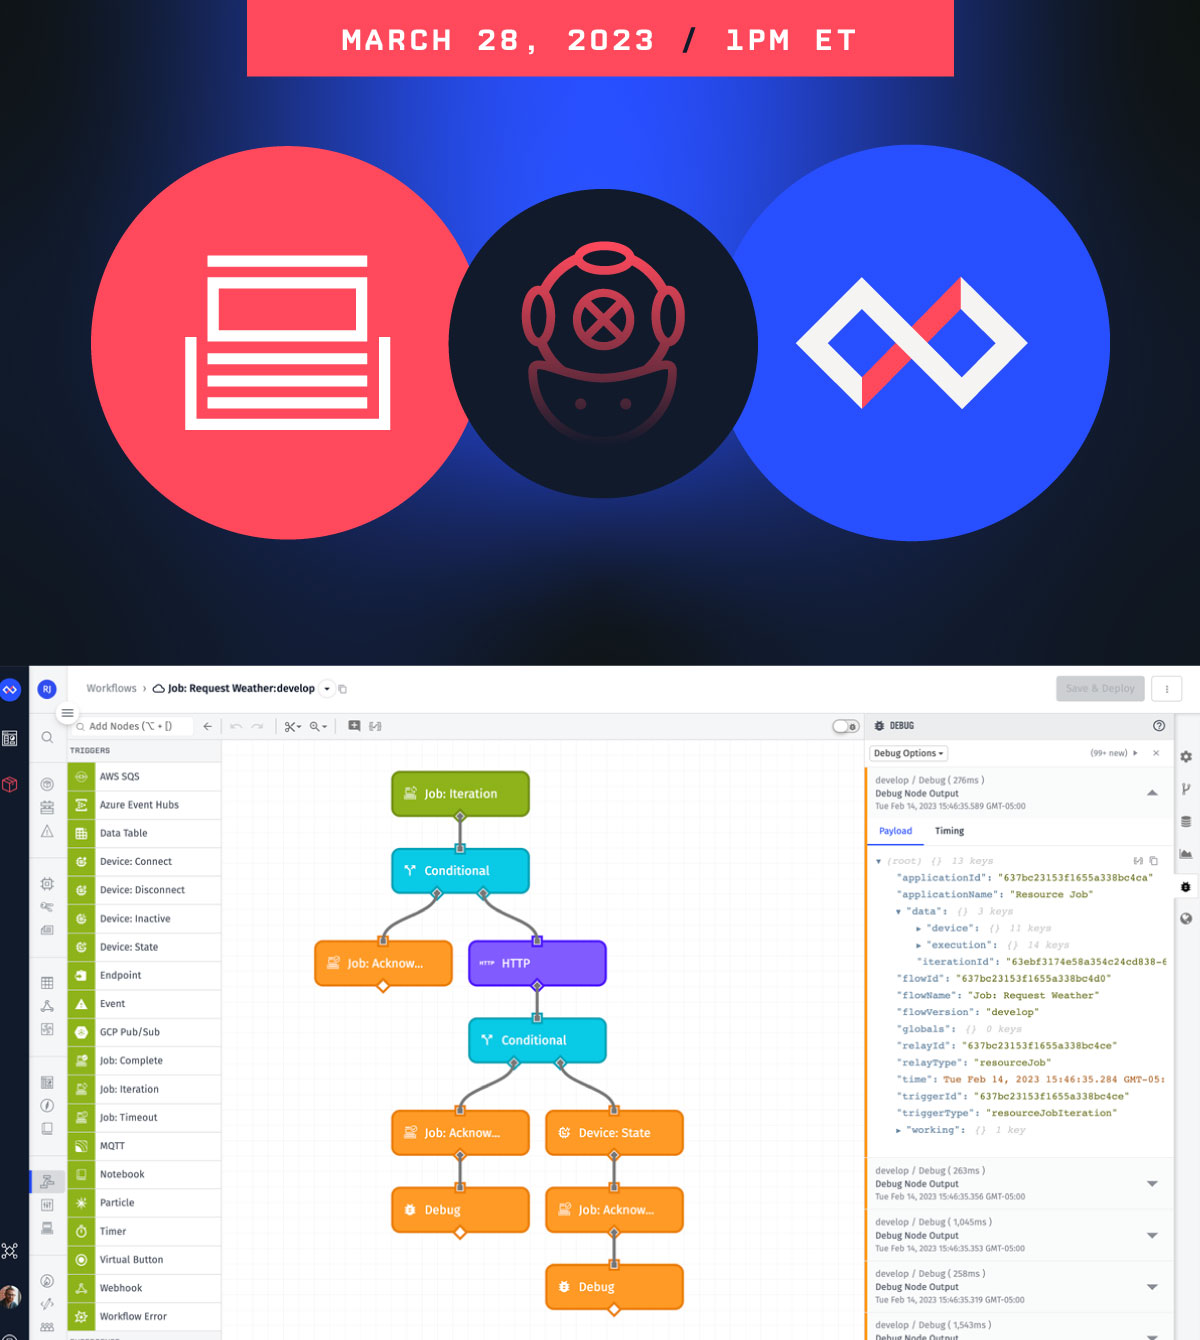Screen dimensions: 1200x1340
Task: Select the Azure Event Hubs trigger
Action: tap(144, 805)
